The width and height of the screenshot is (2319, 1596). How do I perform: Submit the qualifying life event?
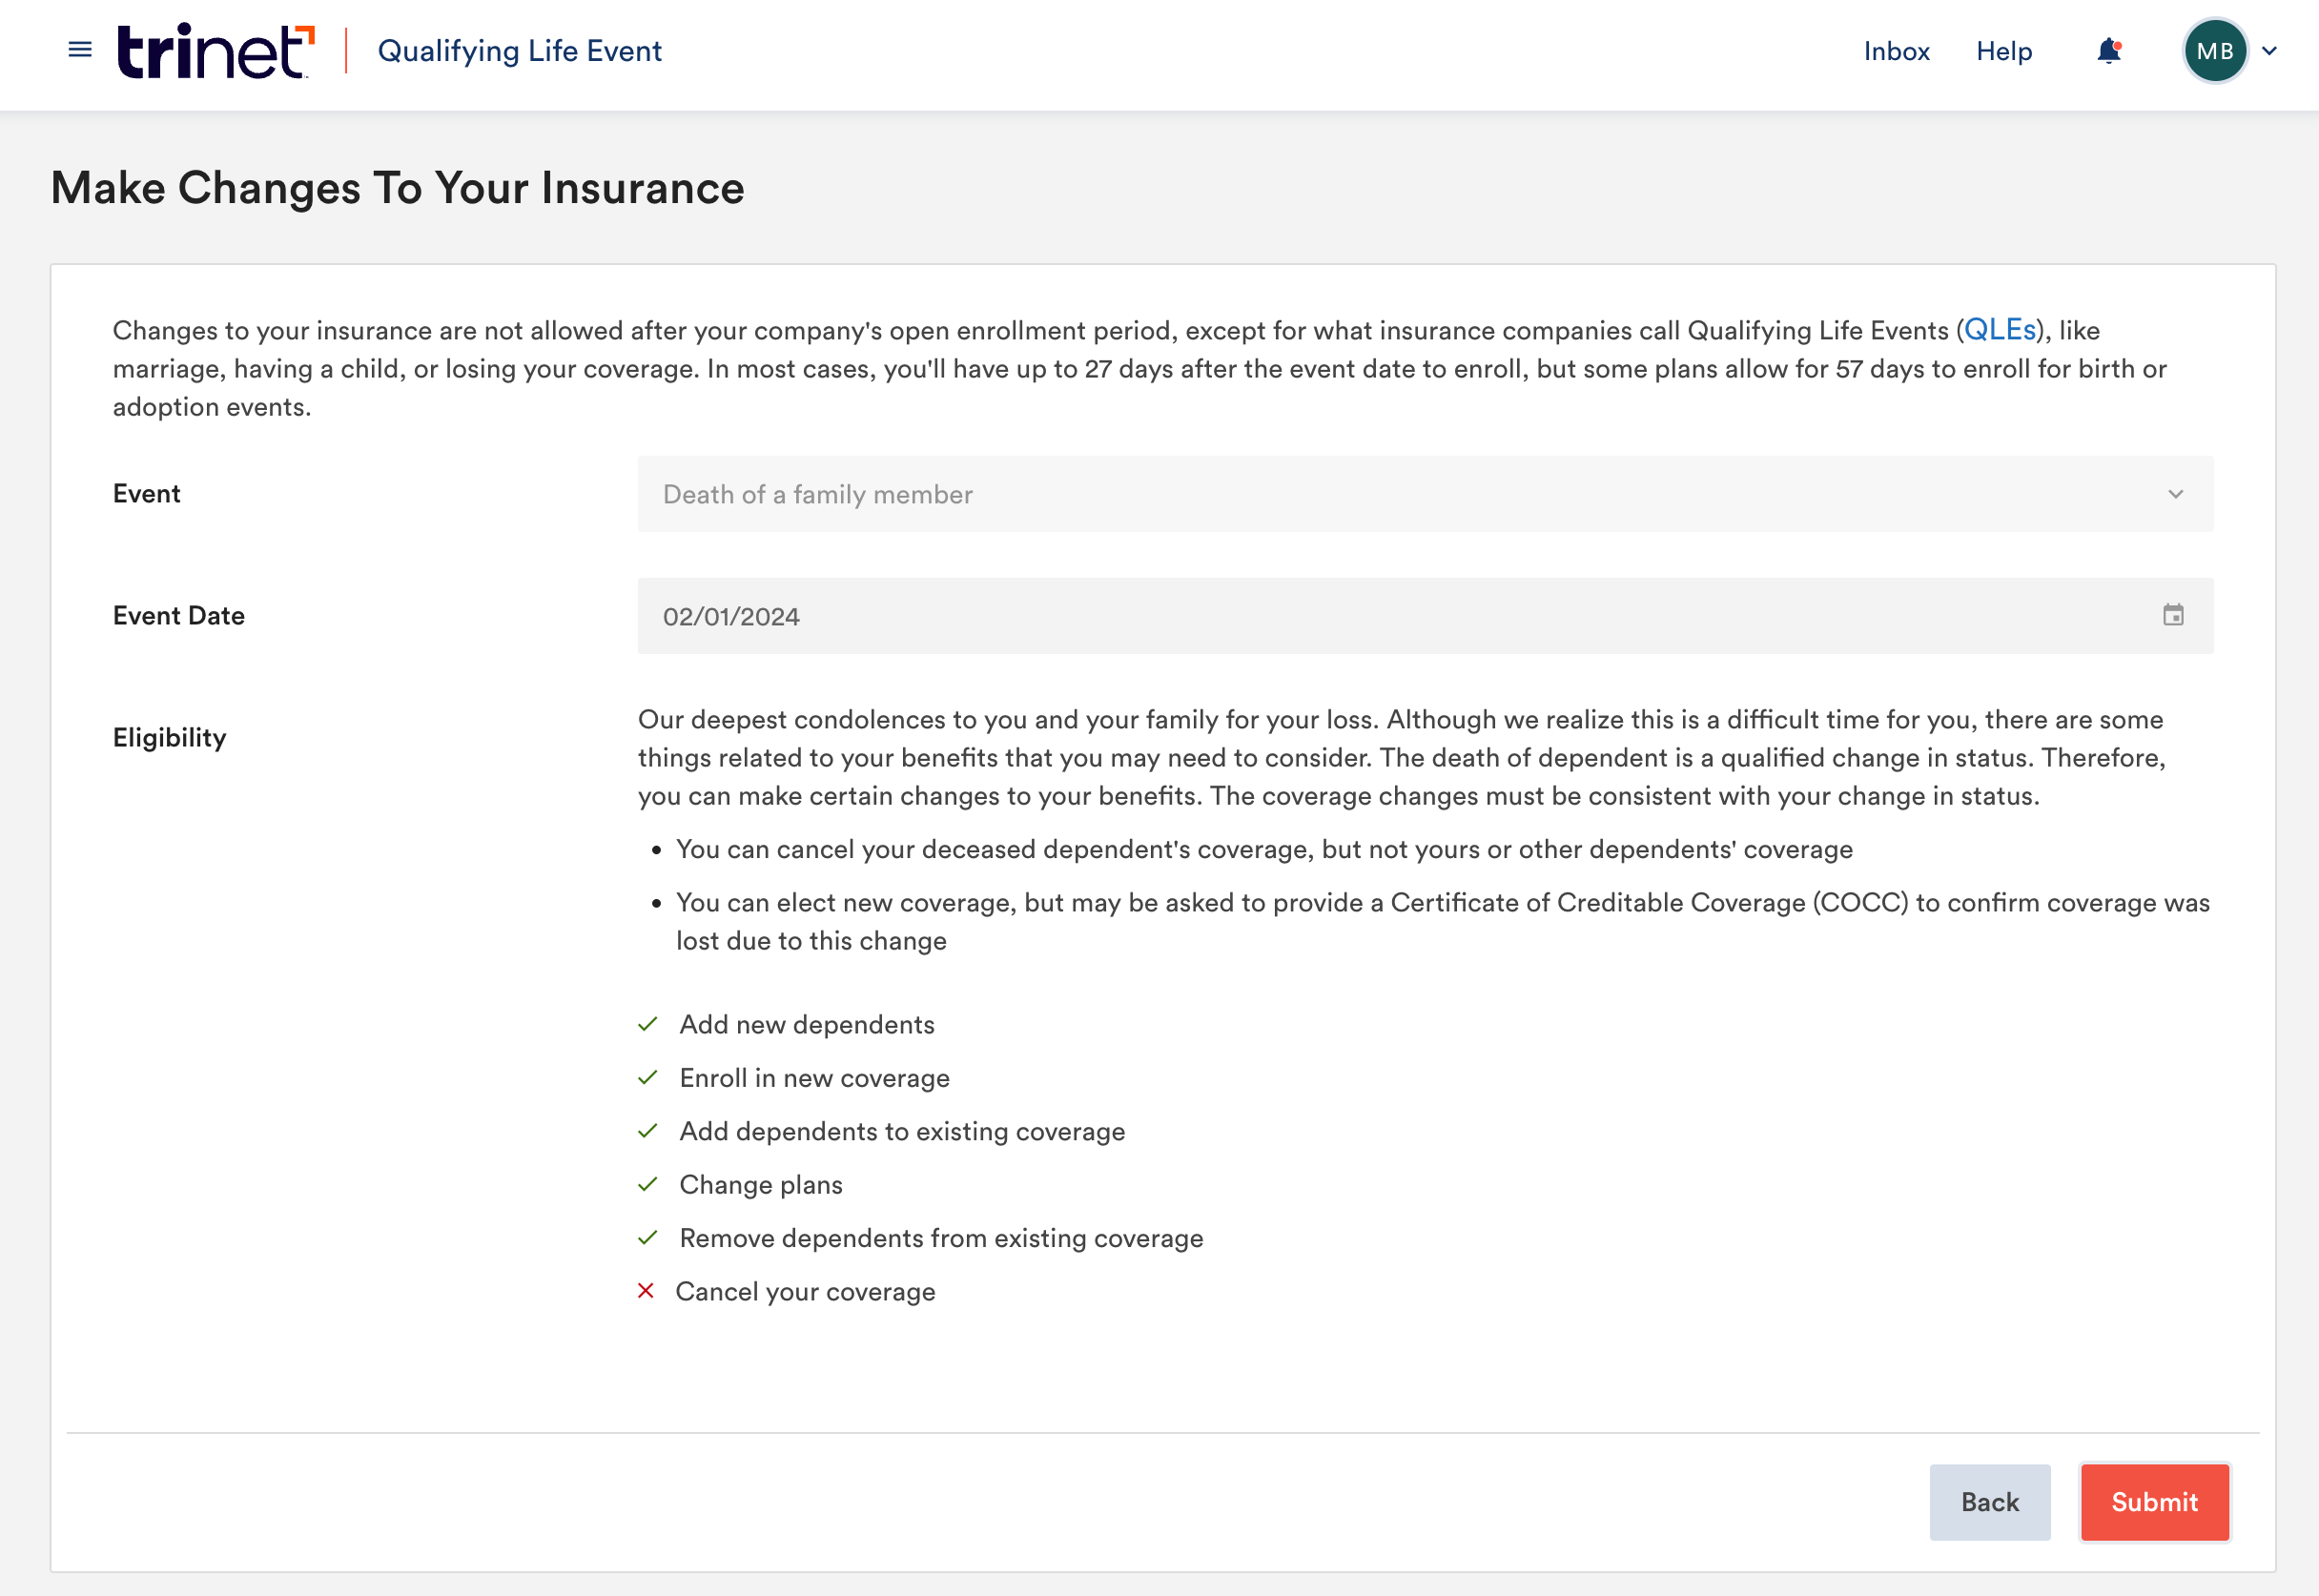(x=2153, y=1501)
